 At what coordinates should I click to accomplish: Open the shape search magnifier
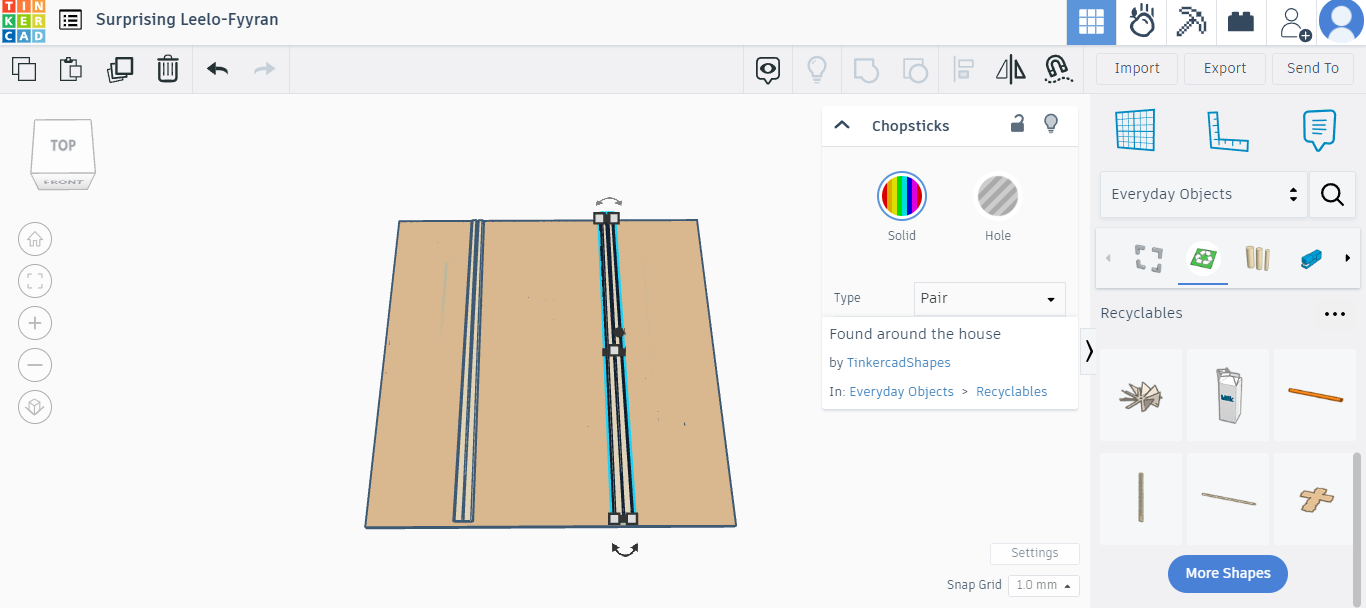pos(1332,194)
